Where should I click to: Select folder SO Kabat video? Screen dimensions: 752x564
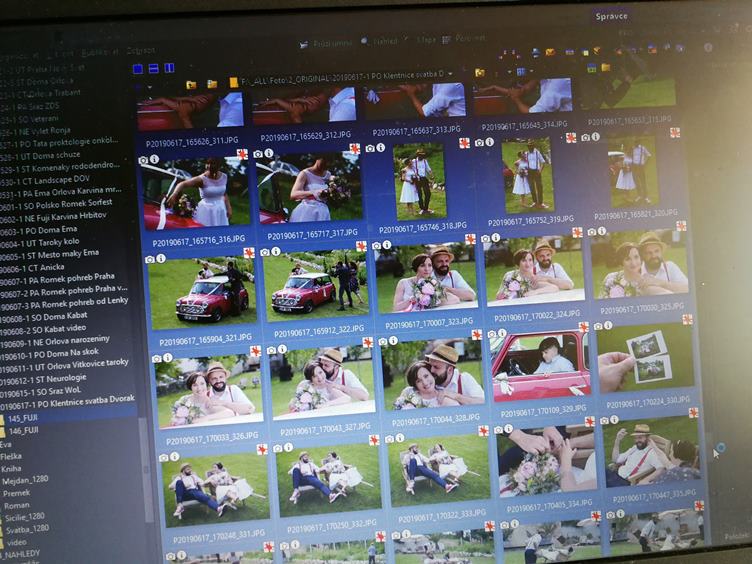pos(43,329)
